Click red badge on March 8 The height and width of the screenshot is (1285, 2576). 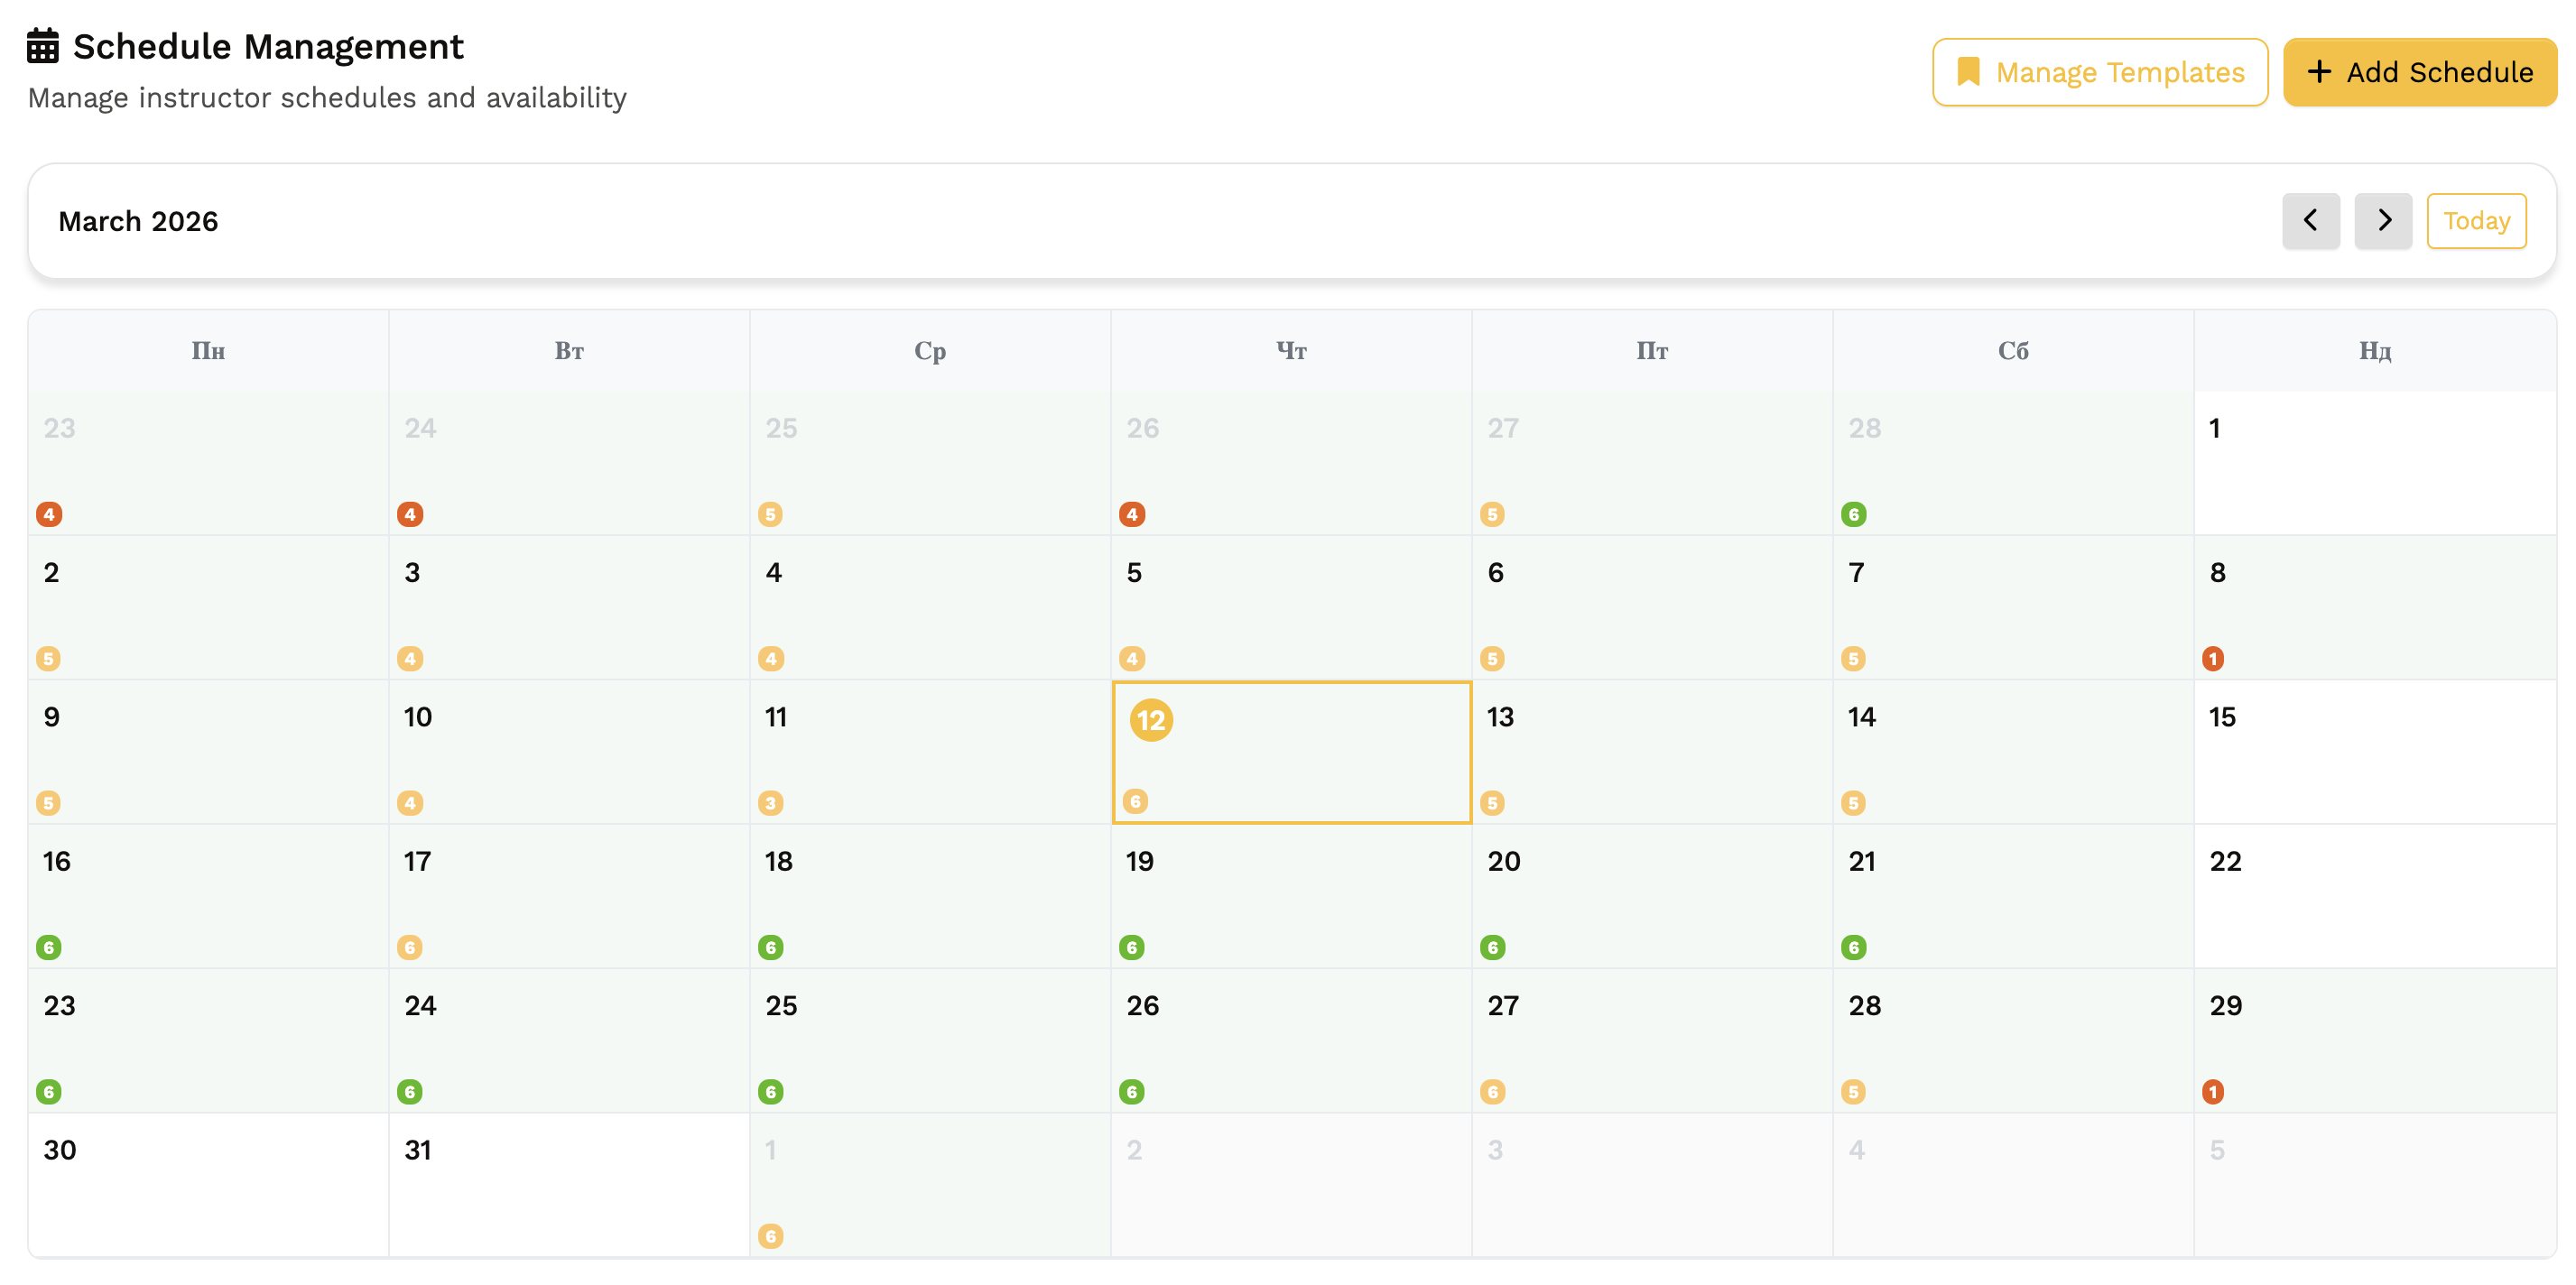pyautogui.click(x=2212, y=659)
